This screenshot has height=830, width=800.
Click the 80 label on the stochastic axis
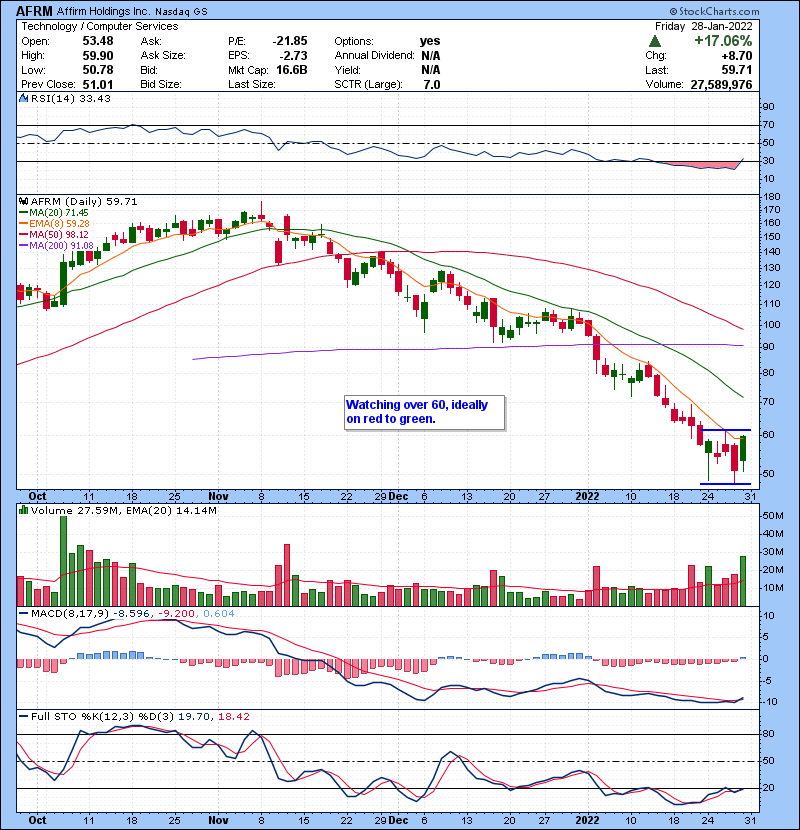769,734
